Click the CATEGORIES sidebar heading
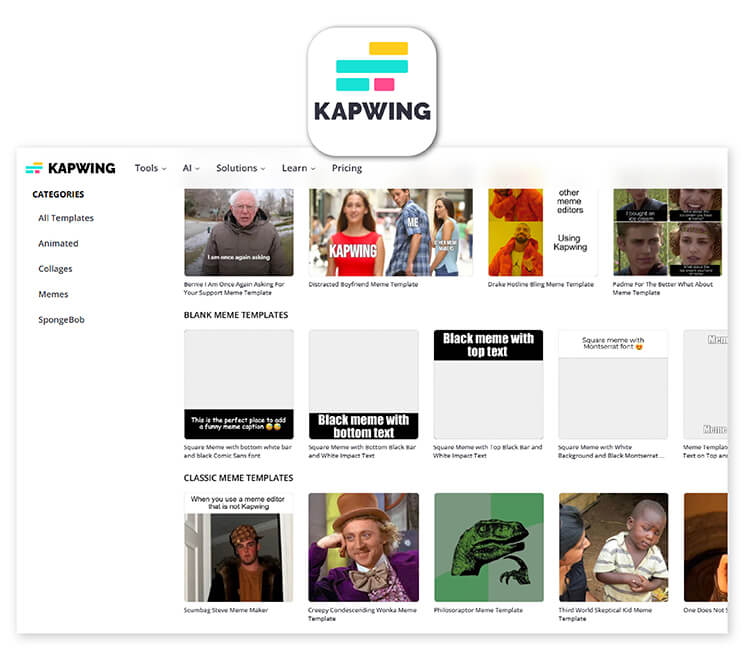This screenshot has width=744, height=650. 58,194
